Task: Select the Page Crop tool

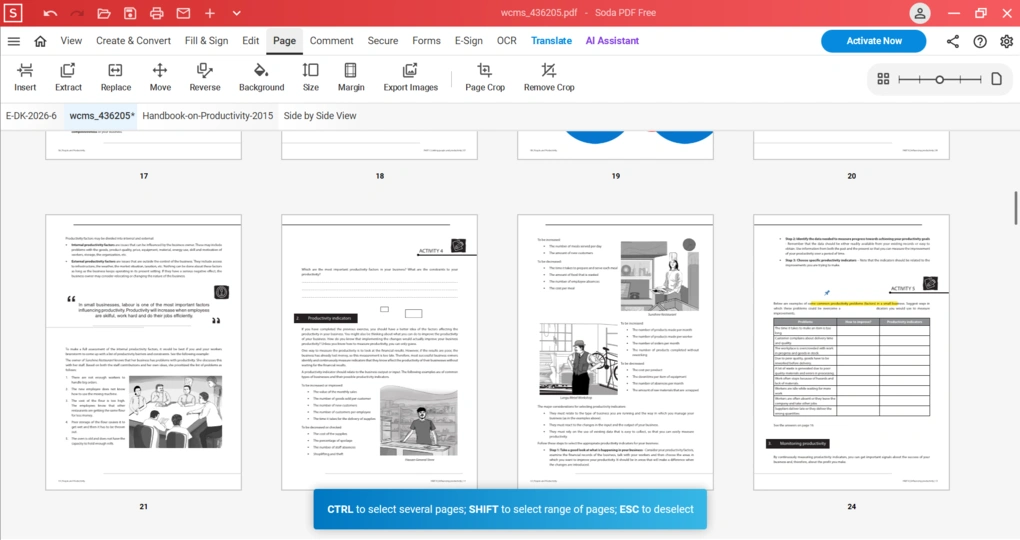Action: tap(485, 77)
